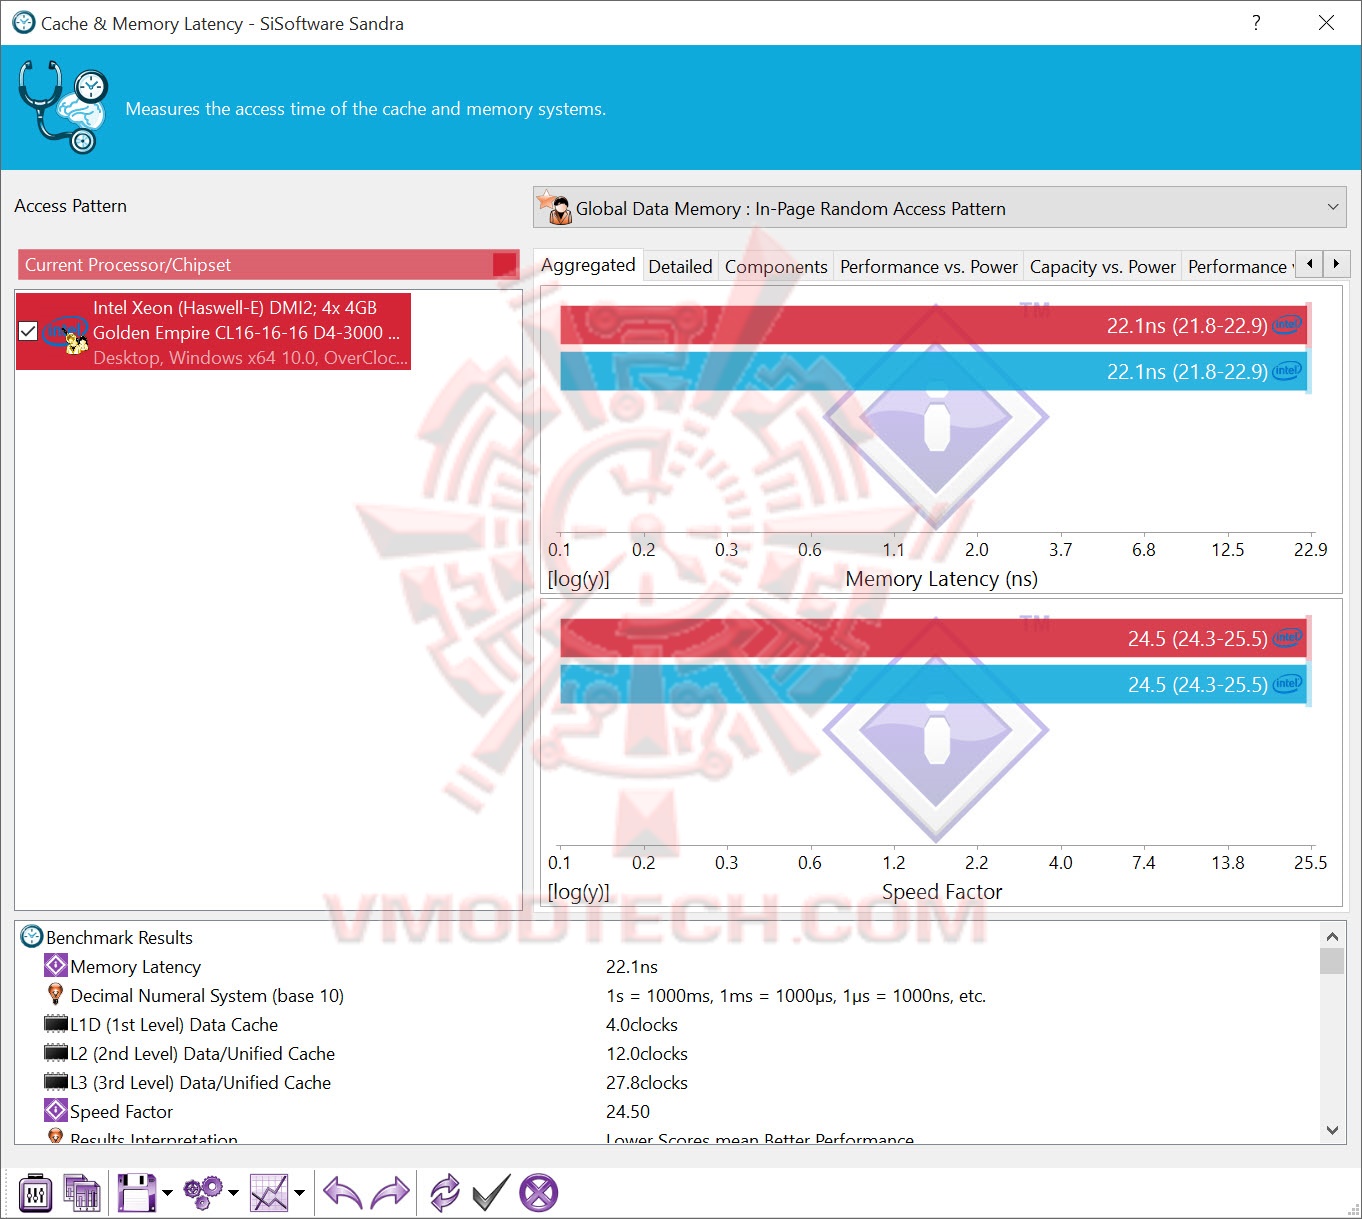Click the line graph chart icon
Viewport: 1362px width, 1219px height.
click(269, 1193)
